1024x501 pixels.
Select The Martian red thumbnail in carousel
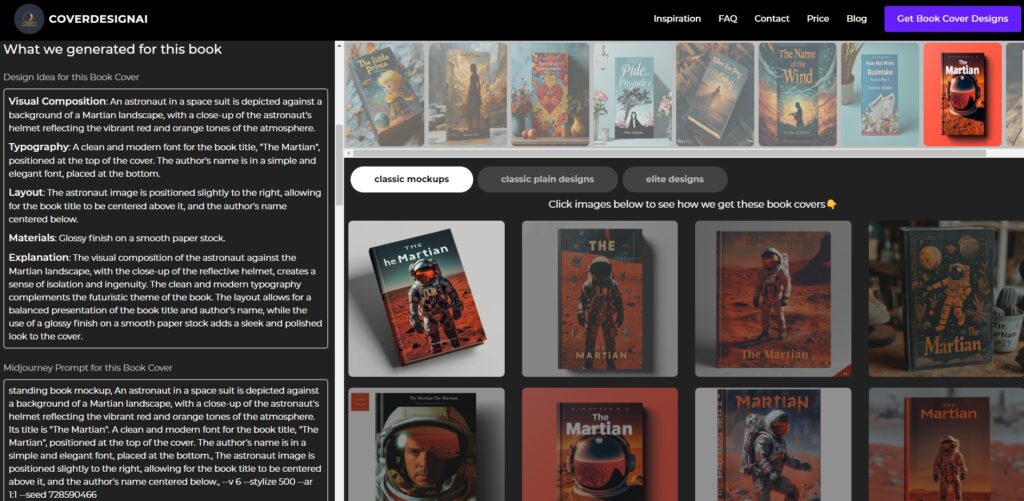pyautogui.click(x=962, y=94)
